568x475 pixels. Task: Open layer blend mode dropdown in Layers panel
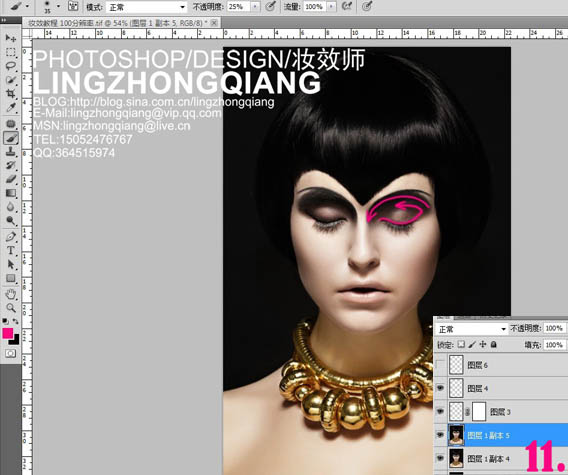472,329
